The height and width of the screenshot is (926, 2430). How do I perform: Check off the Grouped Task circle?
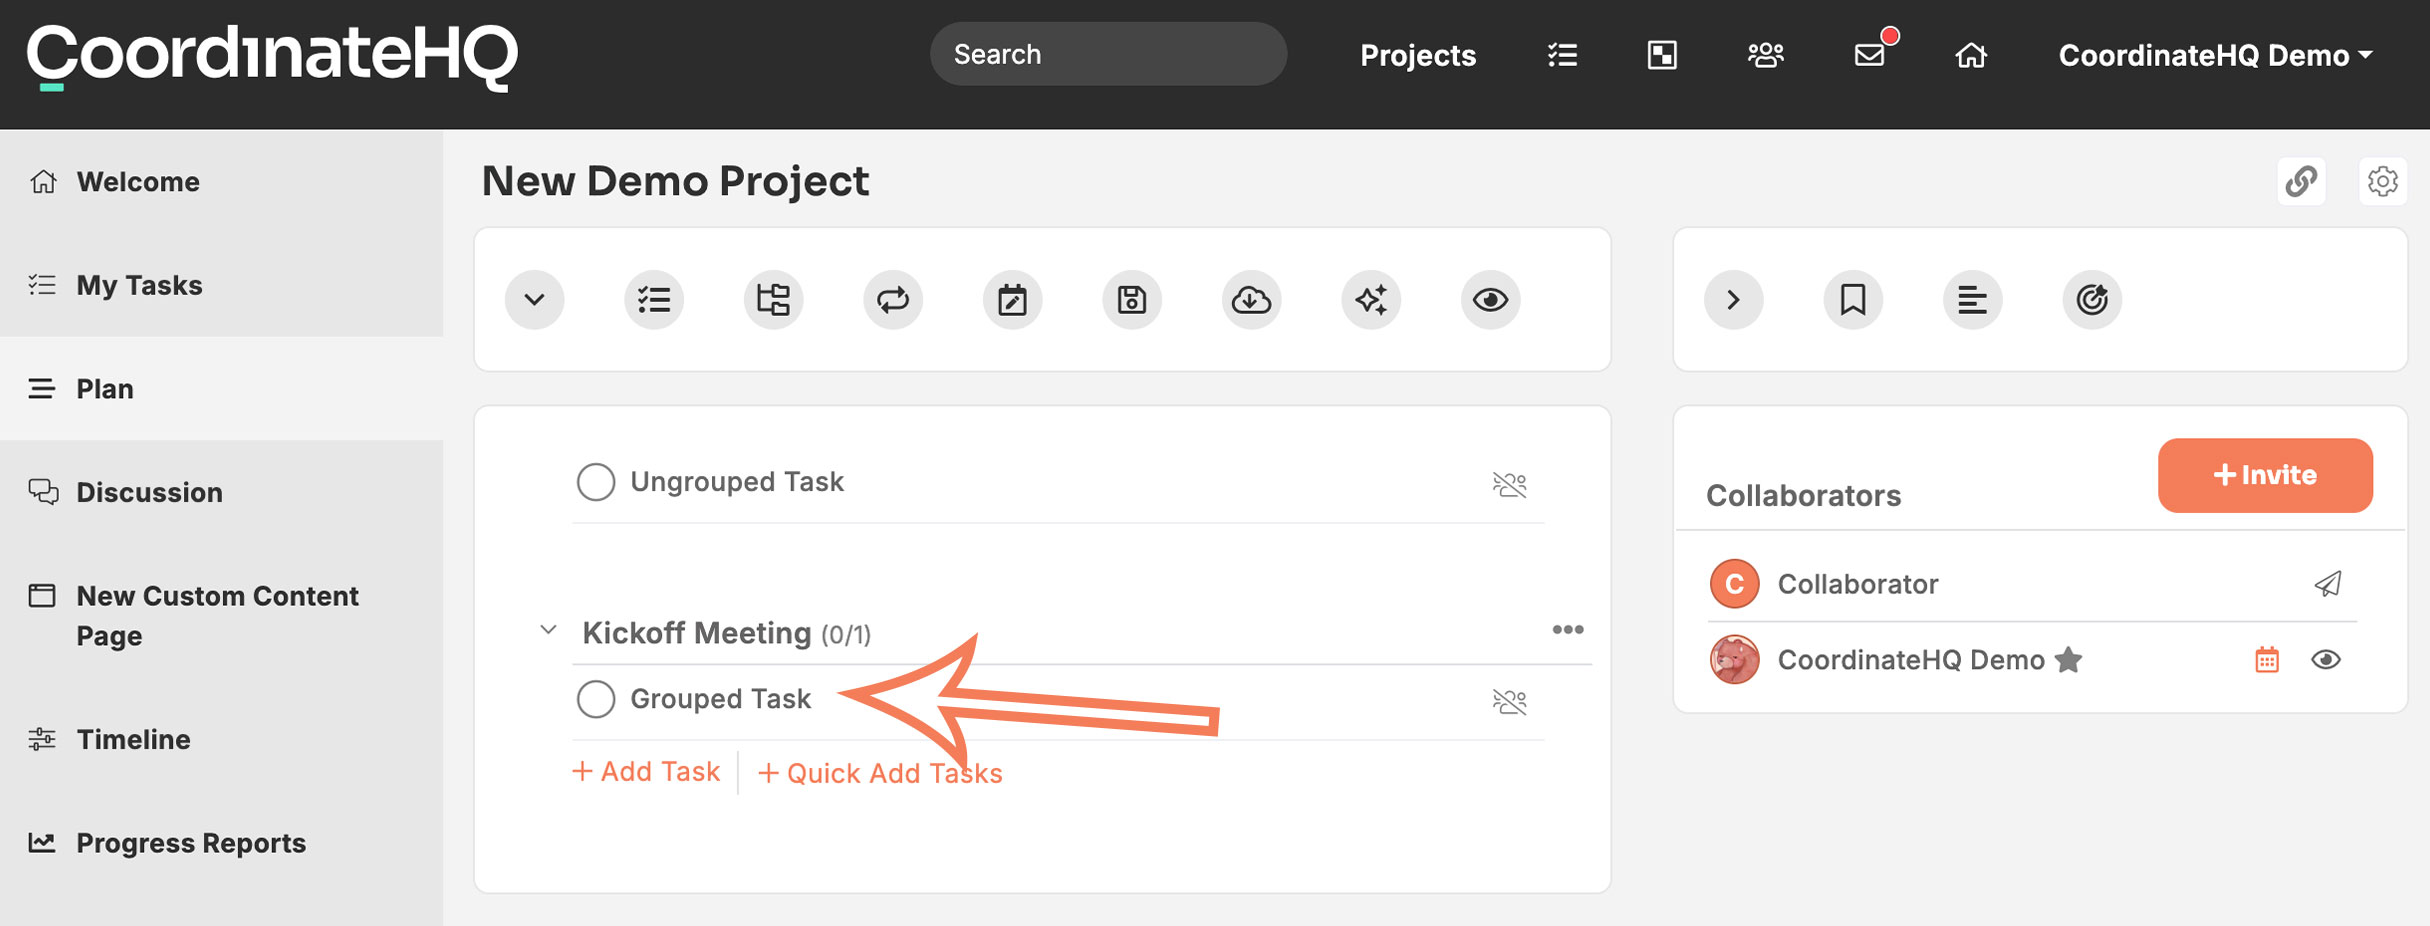[596, 699]
